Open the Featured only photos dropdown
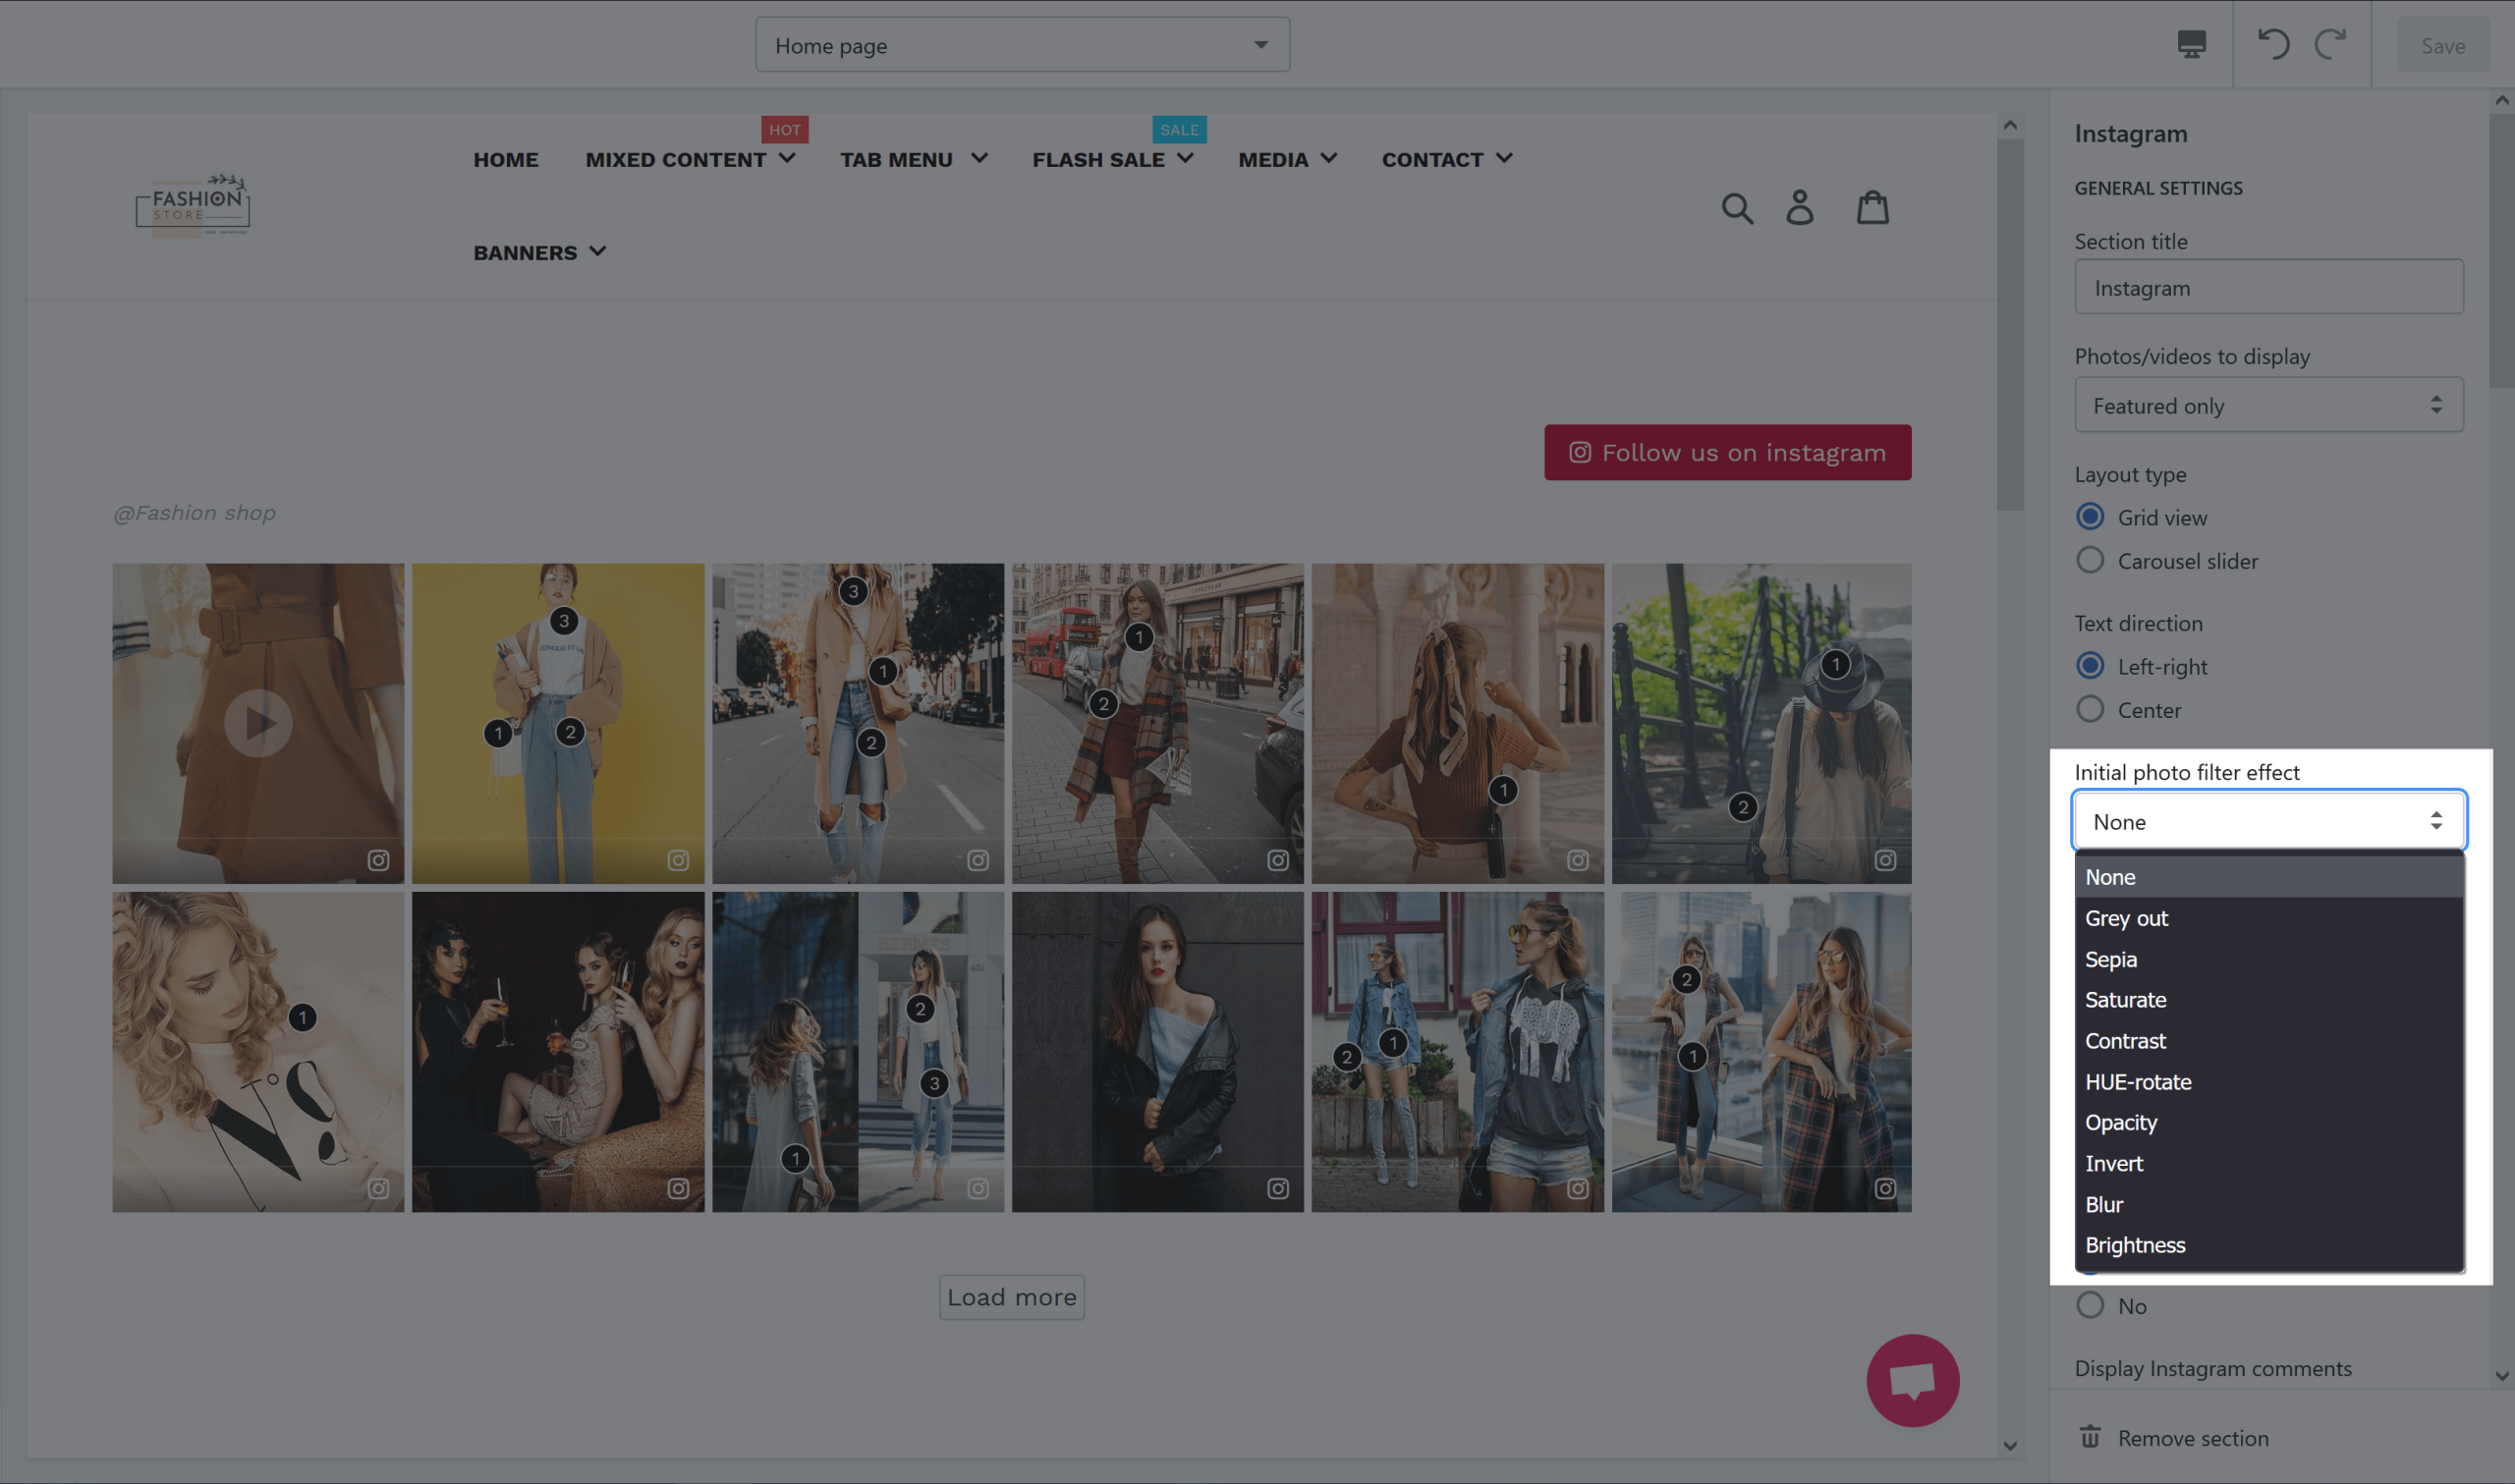 [2268, 405]
